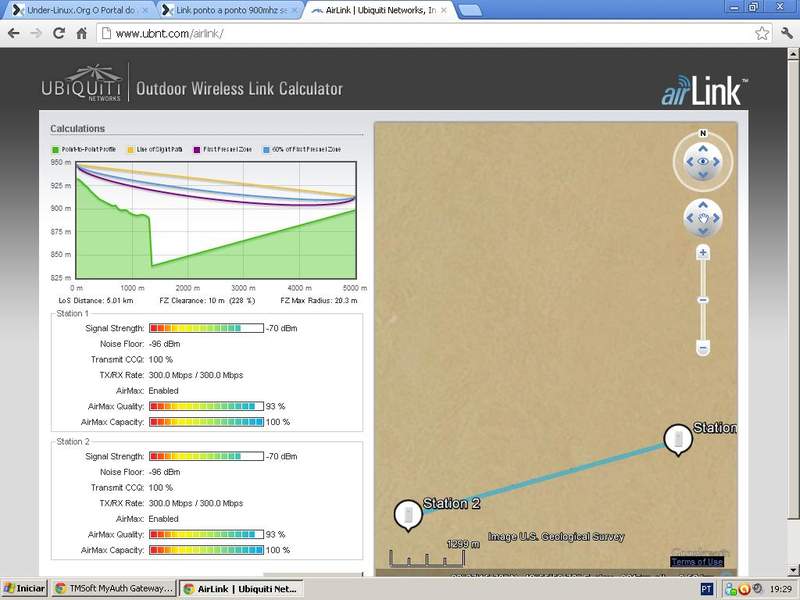The height and width of the screenshot is (600, 800).
Task: Click Line of Sight Path legend swatch
Action: click(x=131, y=149)
